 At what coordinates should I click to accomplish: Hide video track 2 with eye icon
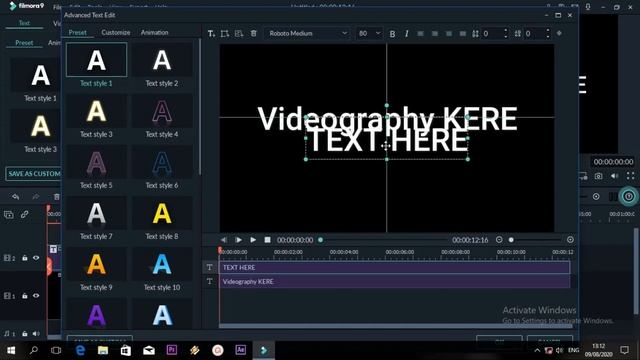tap(36, 258)
